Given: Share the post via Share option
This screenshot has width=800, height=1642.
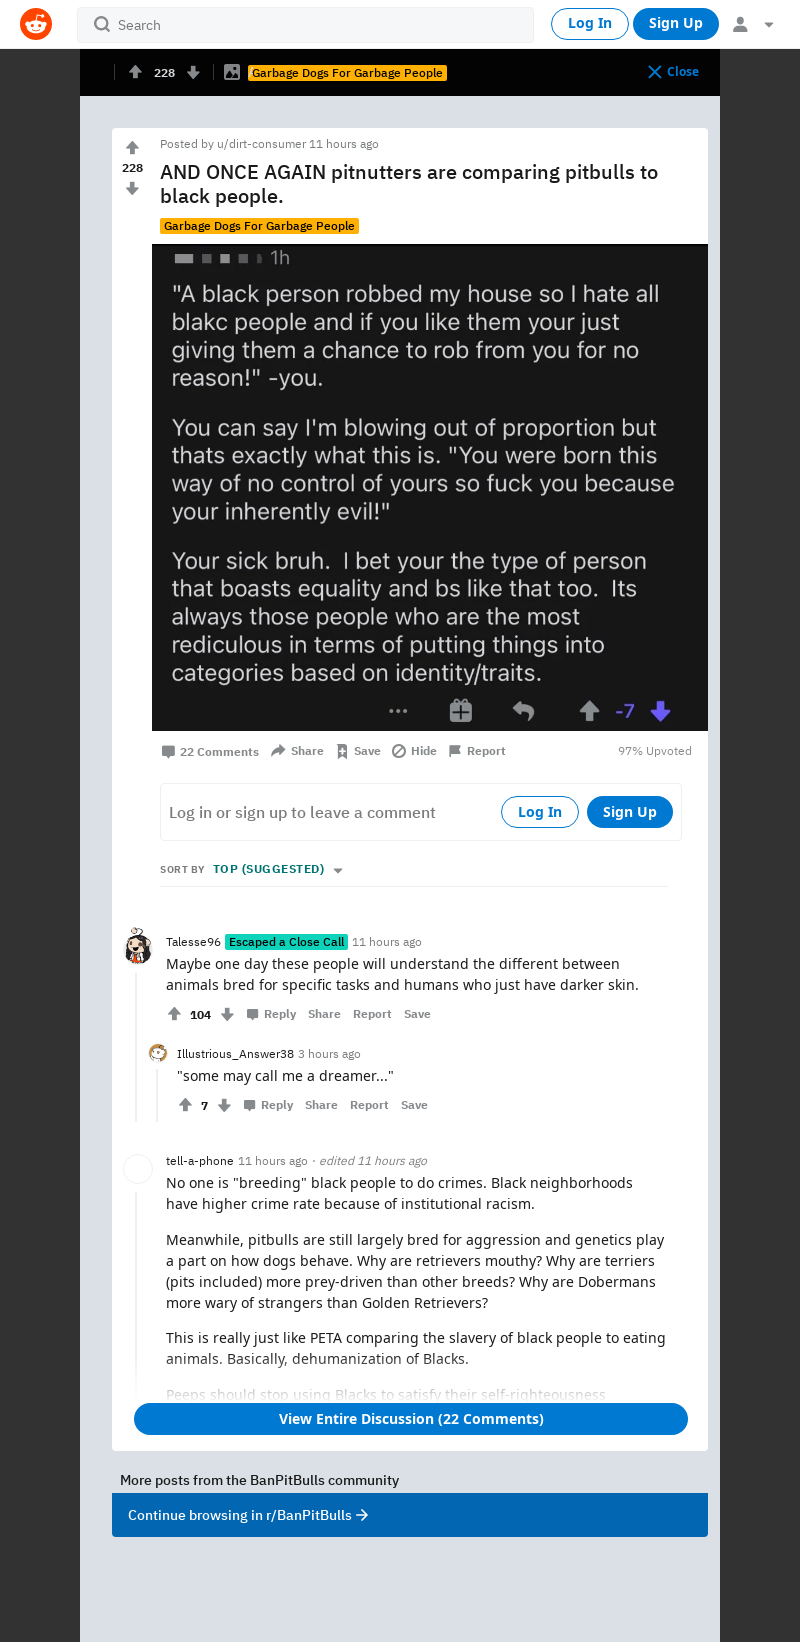Looking at the screenshot, I should coord(297,751).
